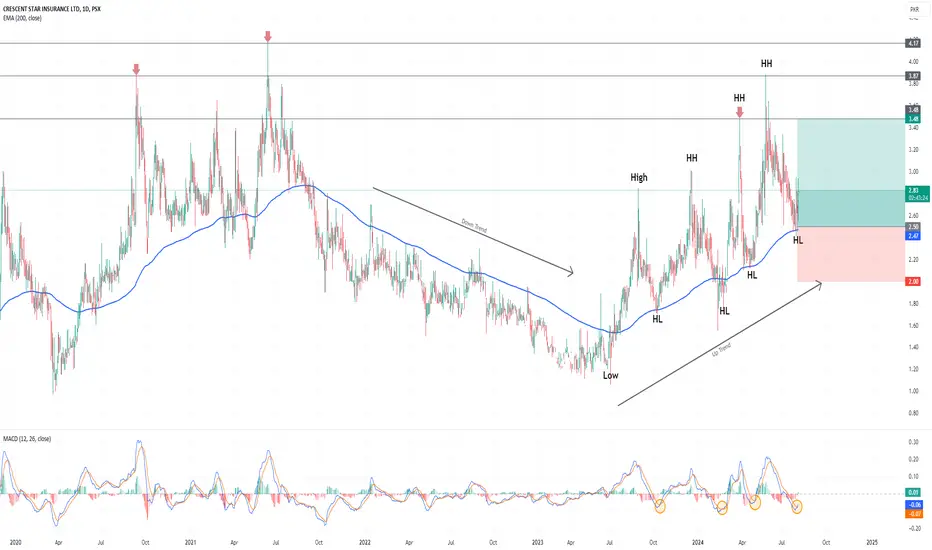Select the EMA (200, close) indicator legend

point(22,18)
